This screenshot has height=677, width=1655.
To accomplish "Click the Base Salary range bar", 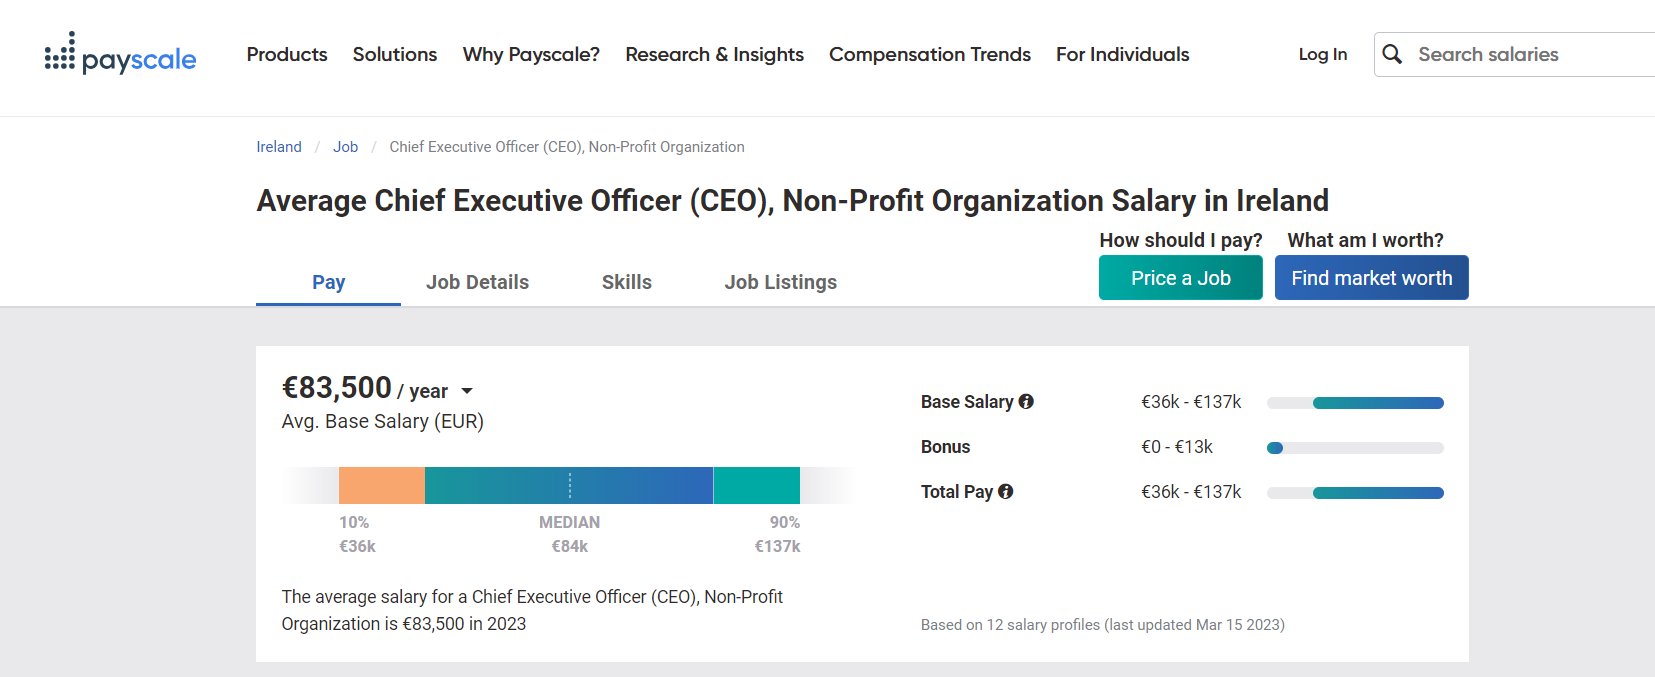I will [x=1355, y=403].
